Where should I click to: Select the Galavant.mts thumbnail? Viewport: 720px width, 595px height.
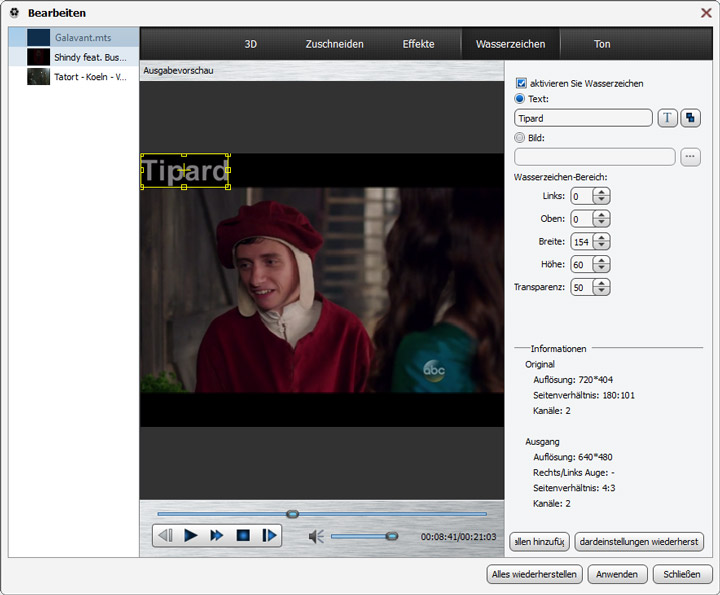[39, 37]
